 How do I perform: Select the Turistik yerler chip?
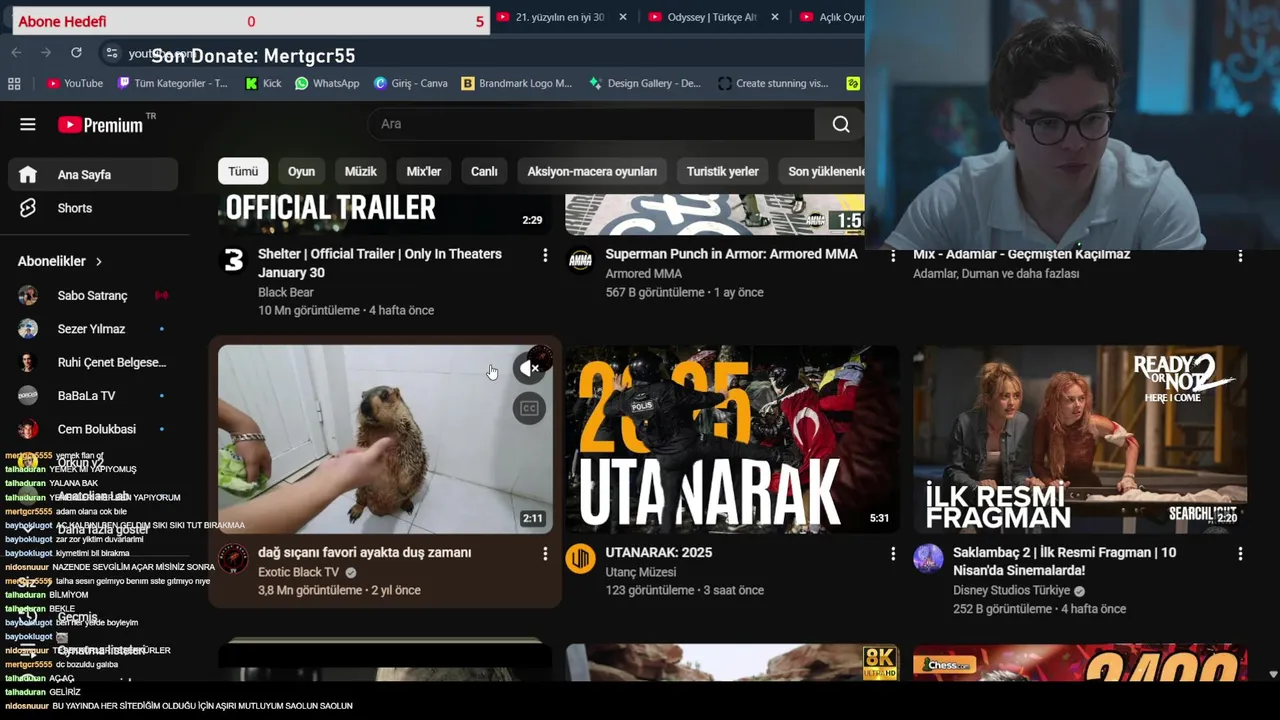point(722,171)
